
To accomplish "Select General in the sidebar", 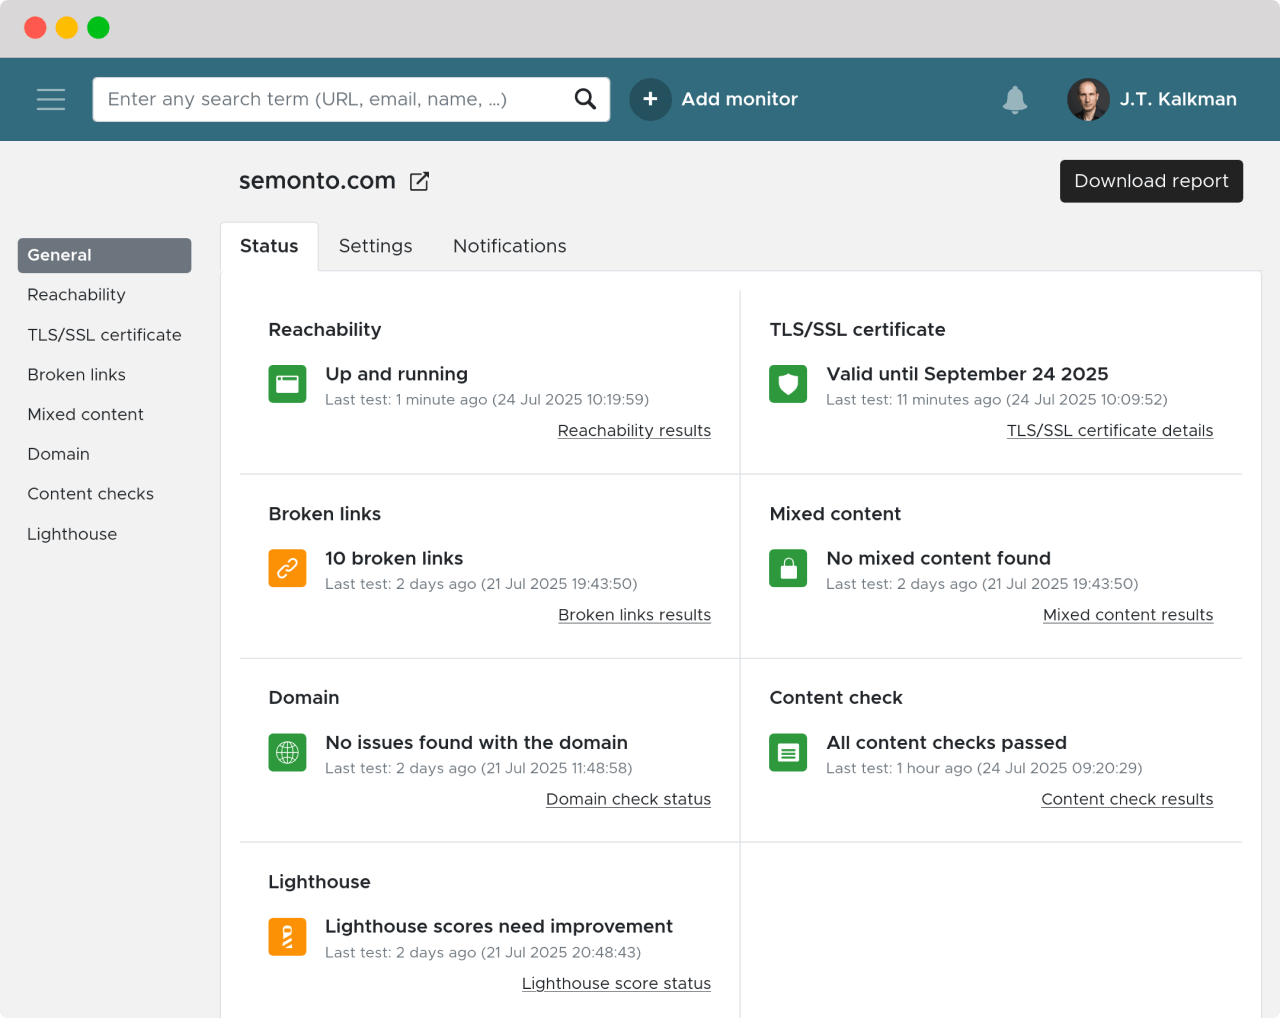I will (x=104, y=255).
